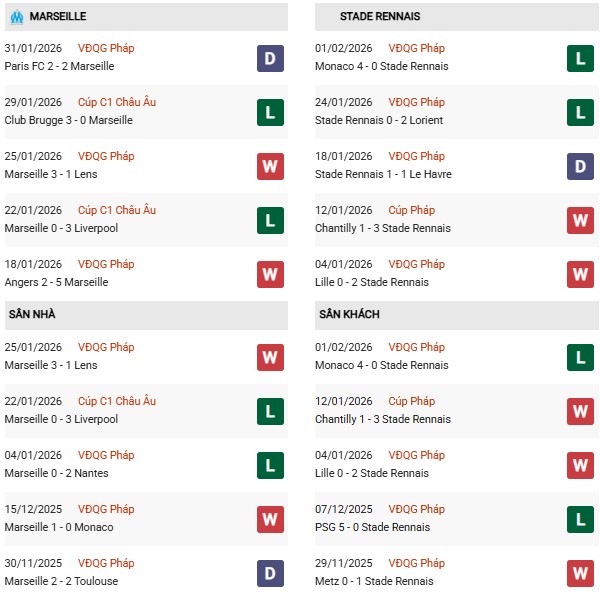The image size is (600, 595).
Task: Open the VĐQG Pháp link dated 07/12/2025
Action: point(418,509)
